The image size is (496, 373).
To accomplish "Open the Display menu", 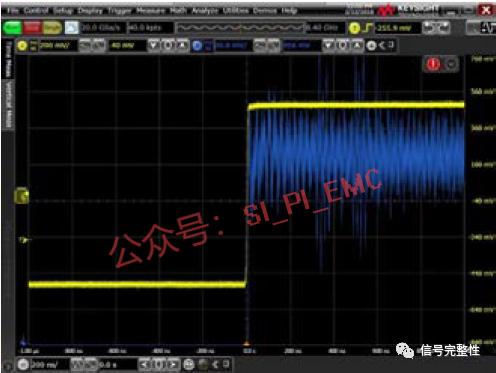I will (x=90, y=11).
